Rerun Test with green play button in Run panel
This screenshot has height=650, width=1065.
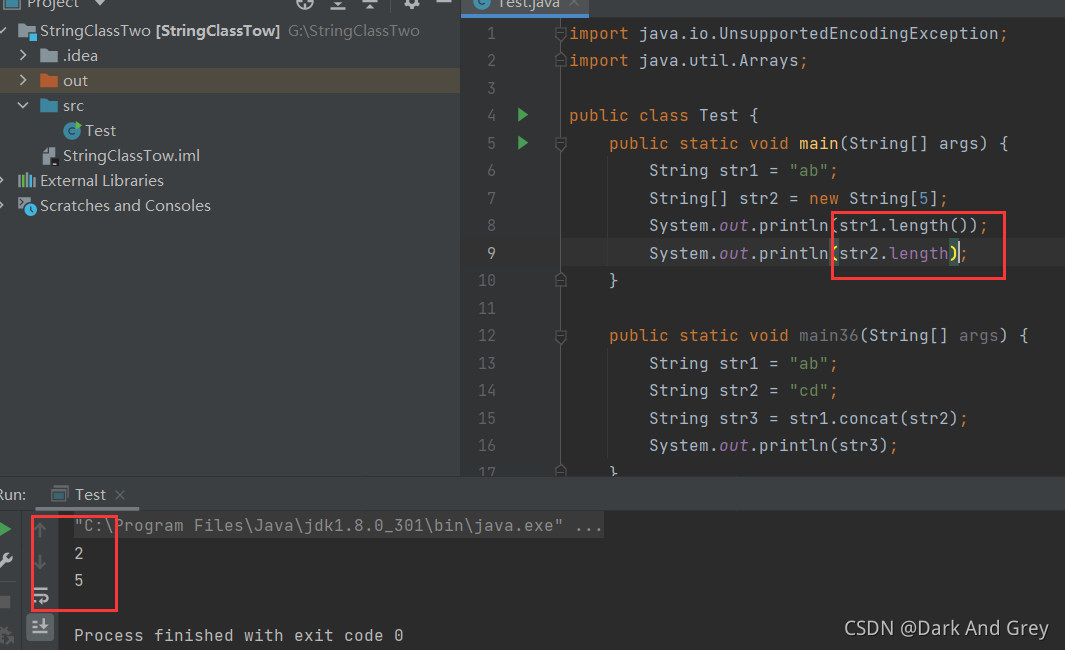pos(5,529)
